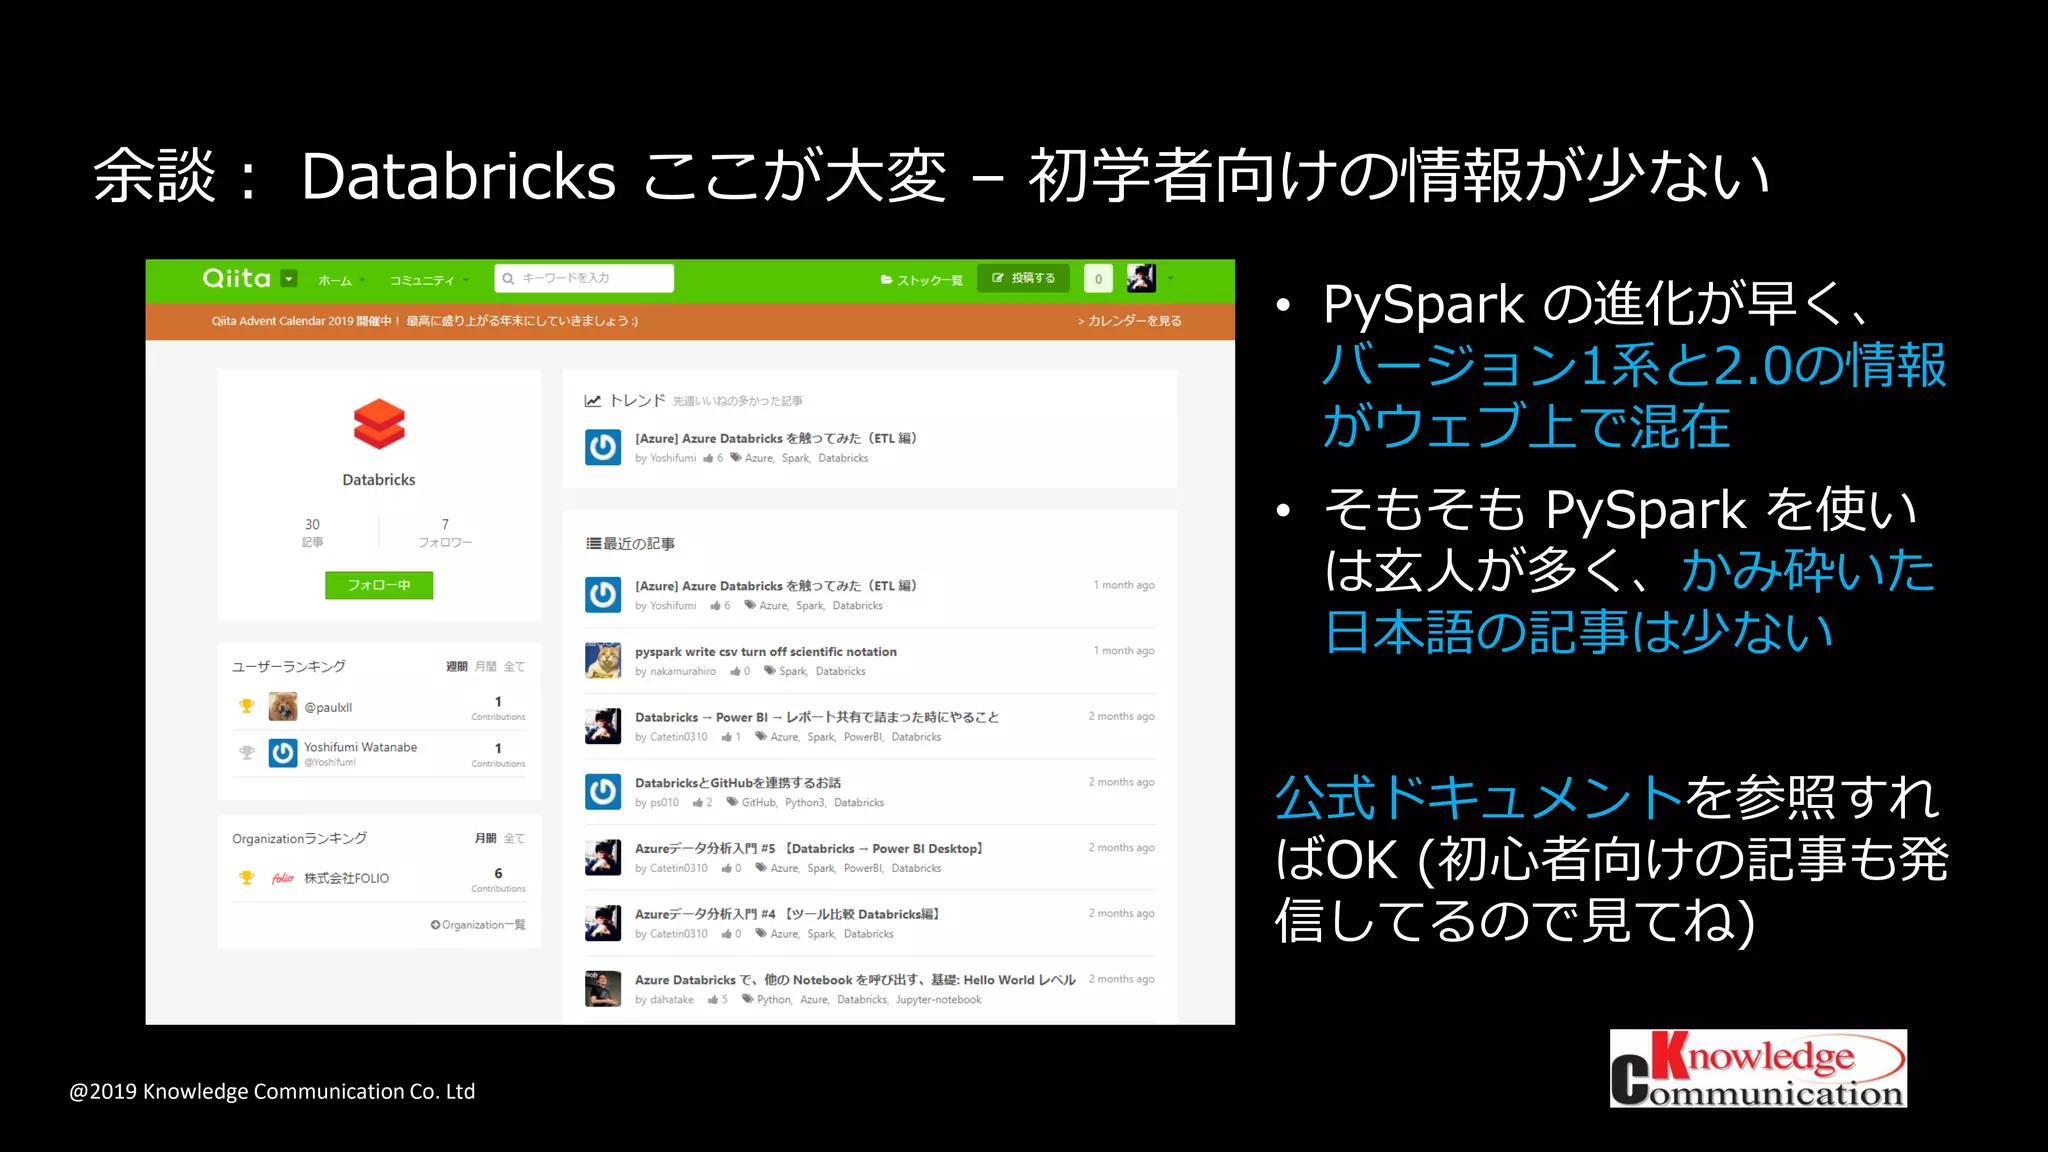This screenshot has width=2048, height=1152.
Task: Click the Databricks red logo icon
Action: click(x=379, y=425)
